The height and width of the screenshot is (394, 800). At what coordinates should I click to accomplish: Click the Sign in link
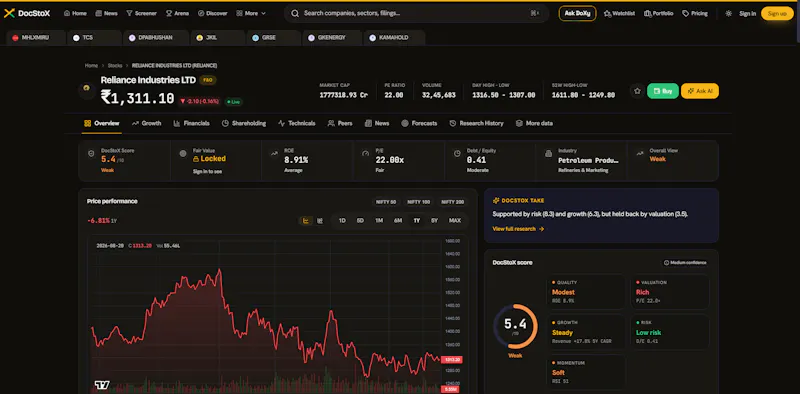(747, 14)
